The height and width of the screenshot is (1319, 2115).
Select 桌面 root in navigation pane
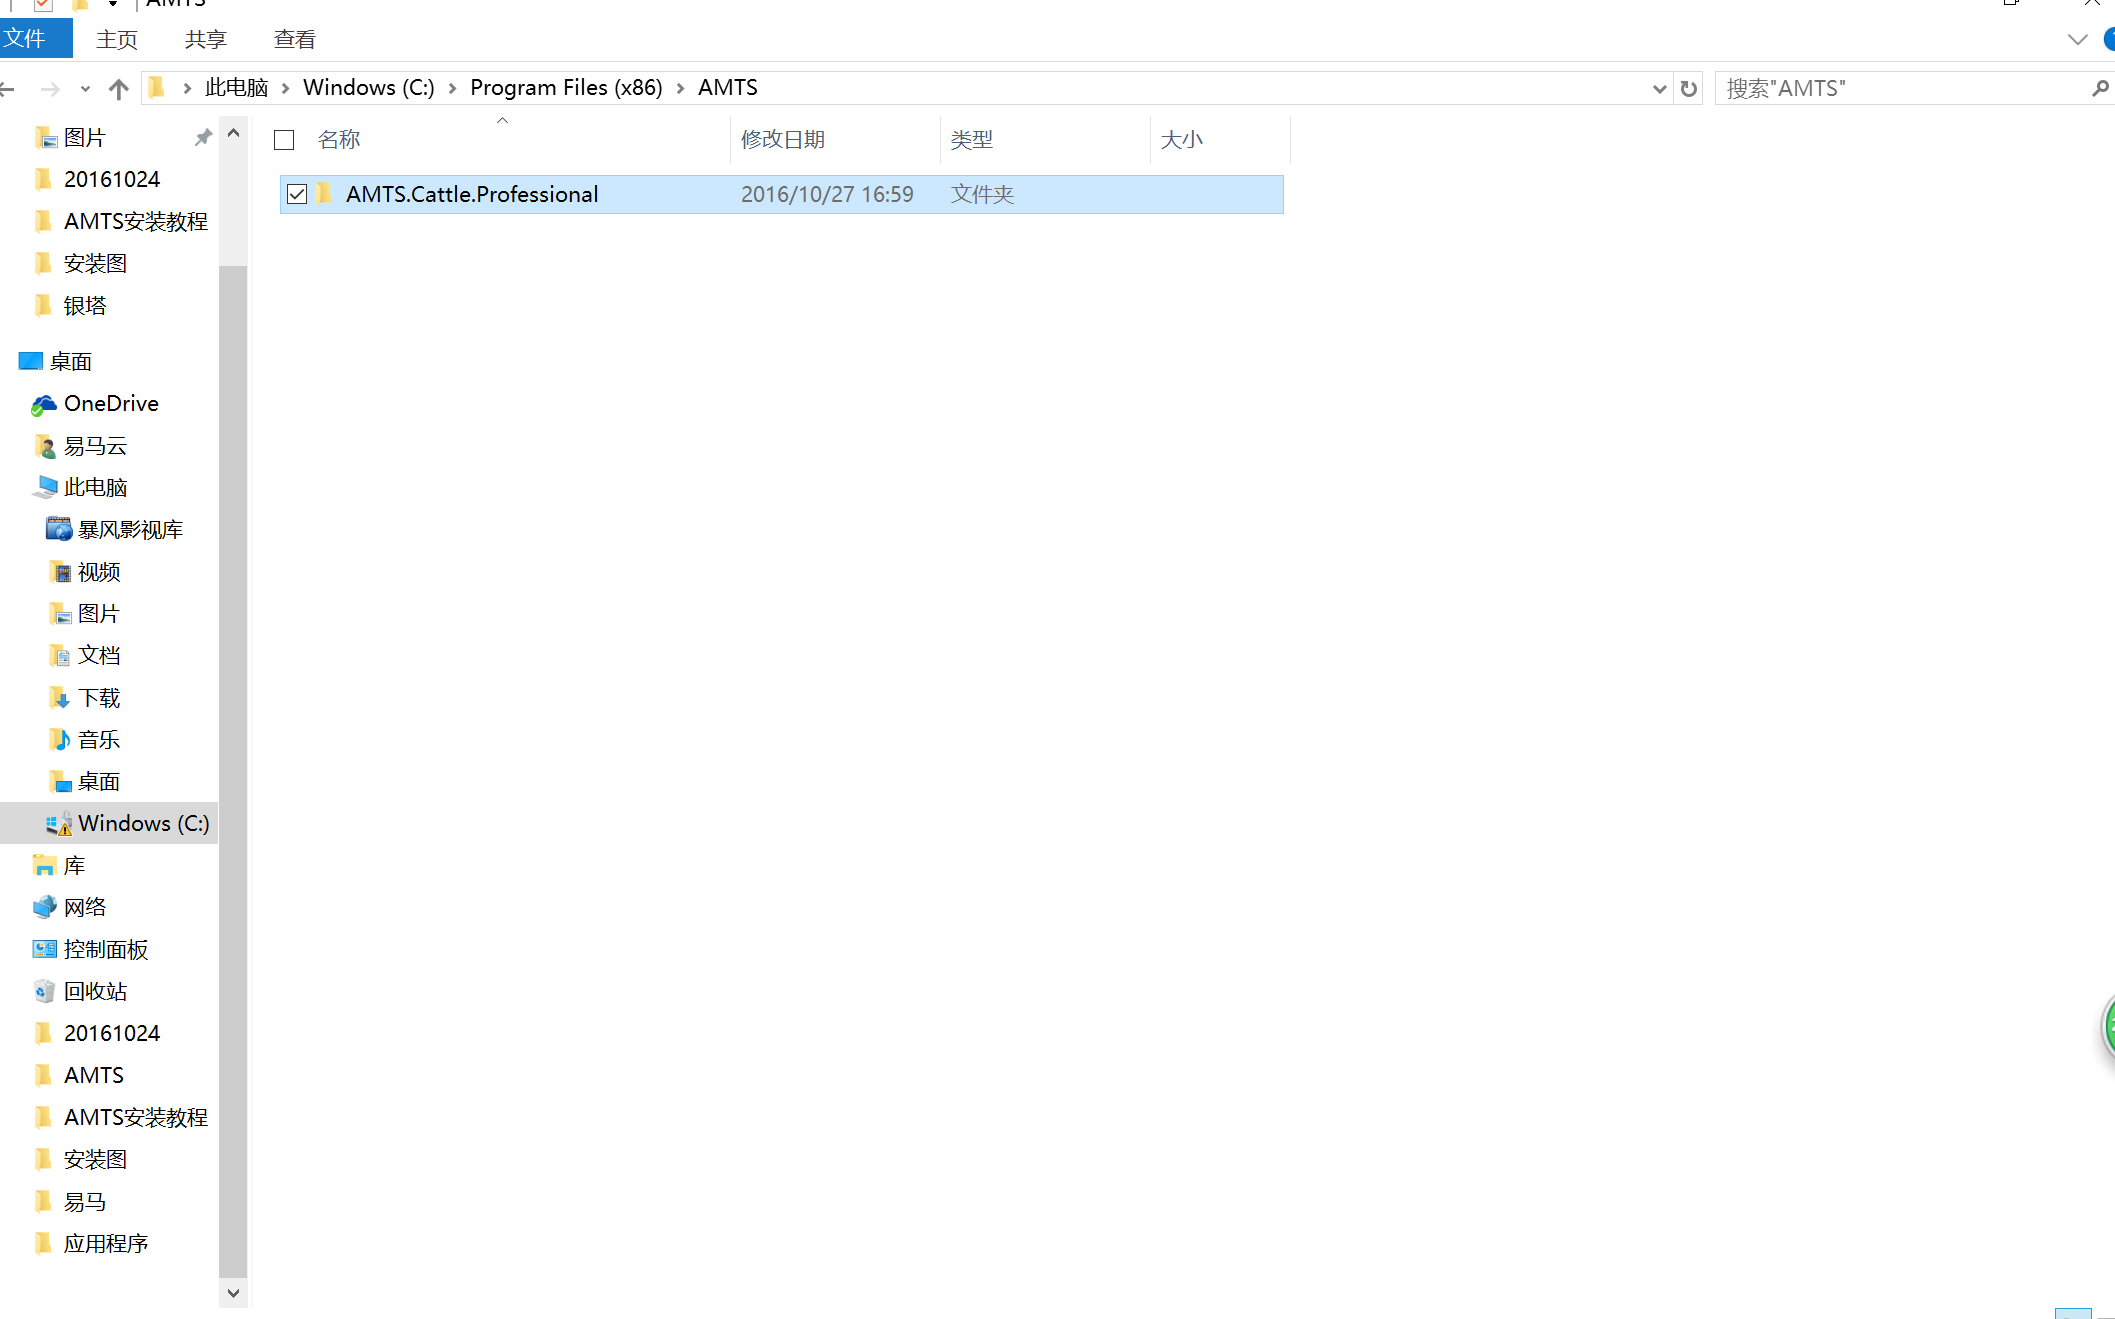click(70, 361)
